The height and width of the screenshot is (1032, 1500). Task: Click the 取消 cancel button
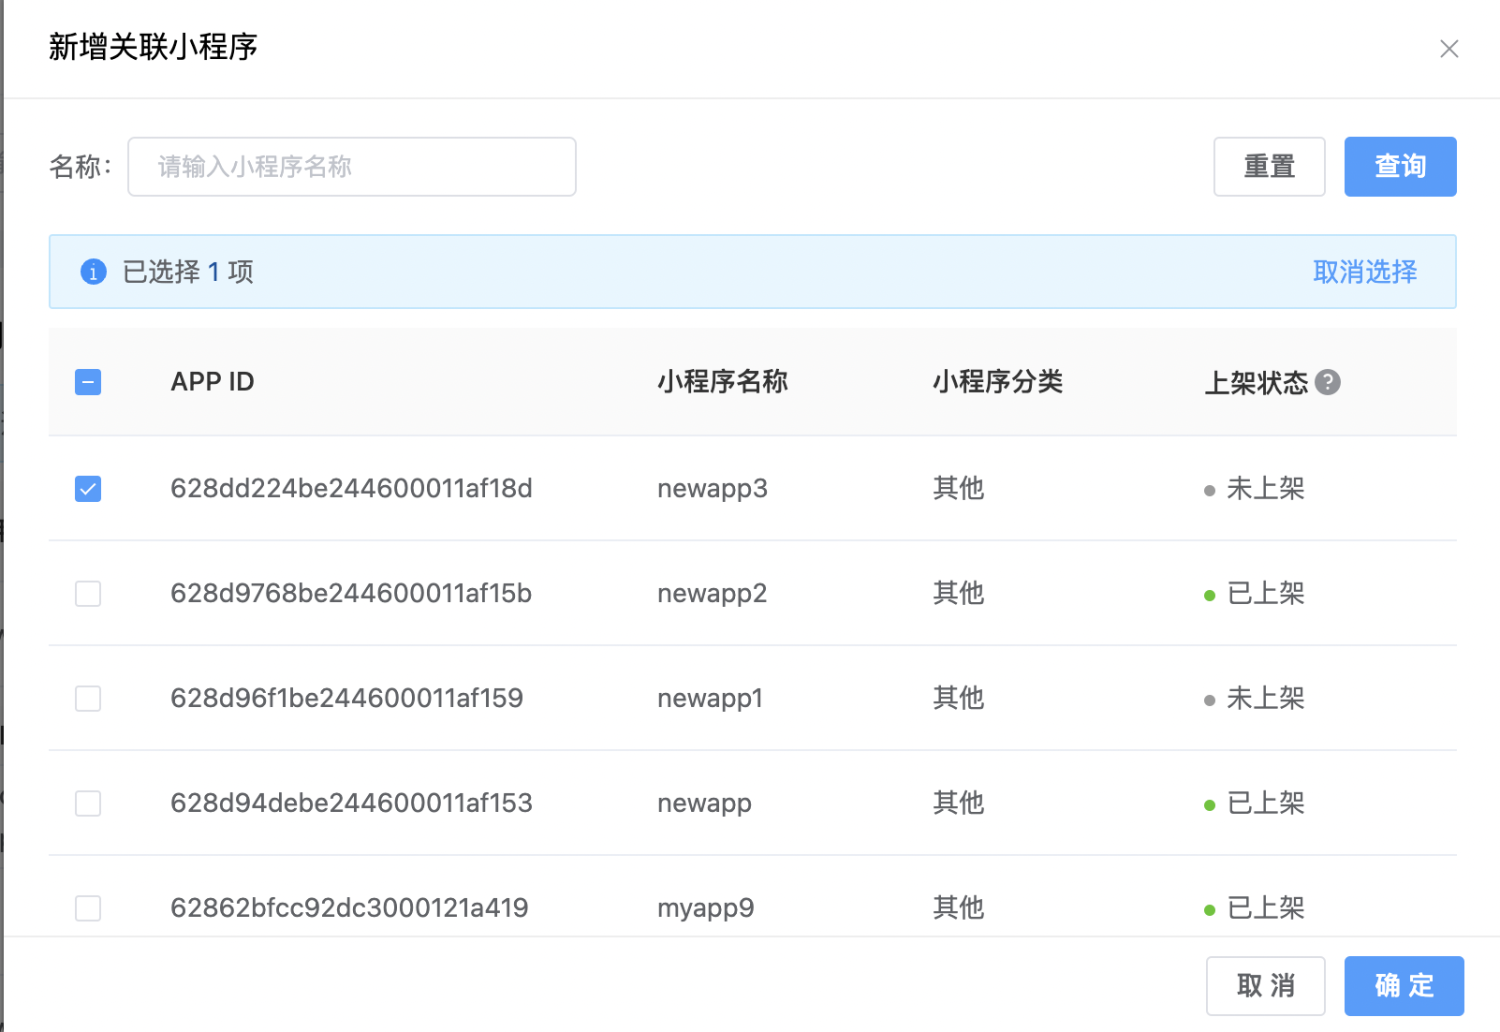point(1265,986)
